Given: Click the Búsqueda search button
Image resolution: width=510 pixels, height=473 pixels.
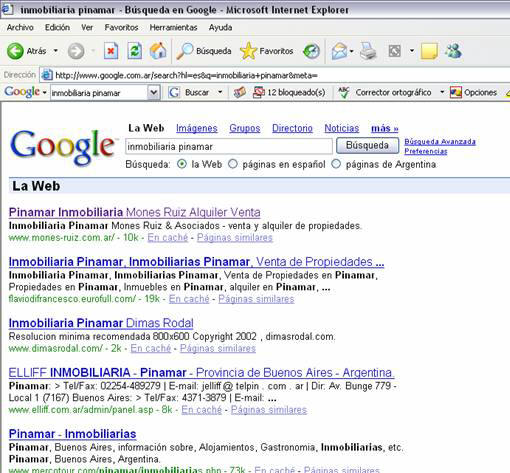Looking at the screenshot, I should click(x=367, y=146).
